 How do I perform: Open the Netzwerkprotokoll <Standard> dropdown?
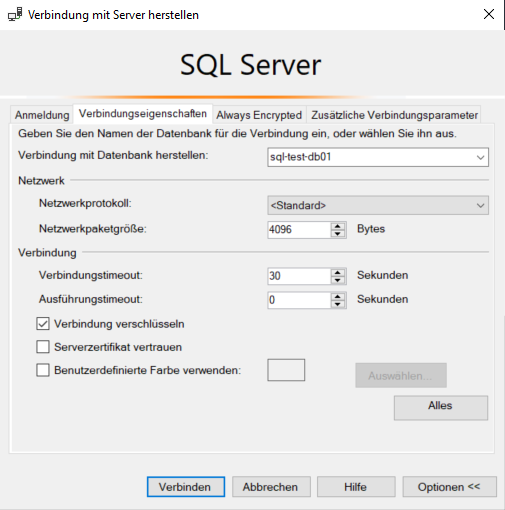pos(378,205)
